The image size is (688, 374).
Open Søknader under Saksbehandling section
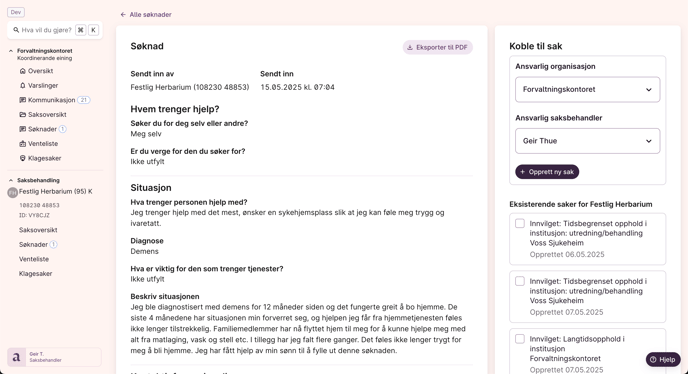coord(33,245)
